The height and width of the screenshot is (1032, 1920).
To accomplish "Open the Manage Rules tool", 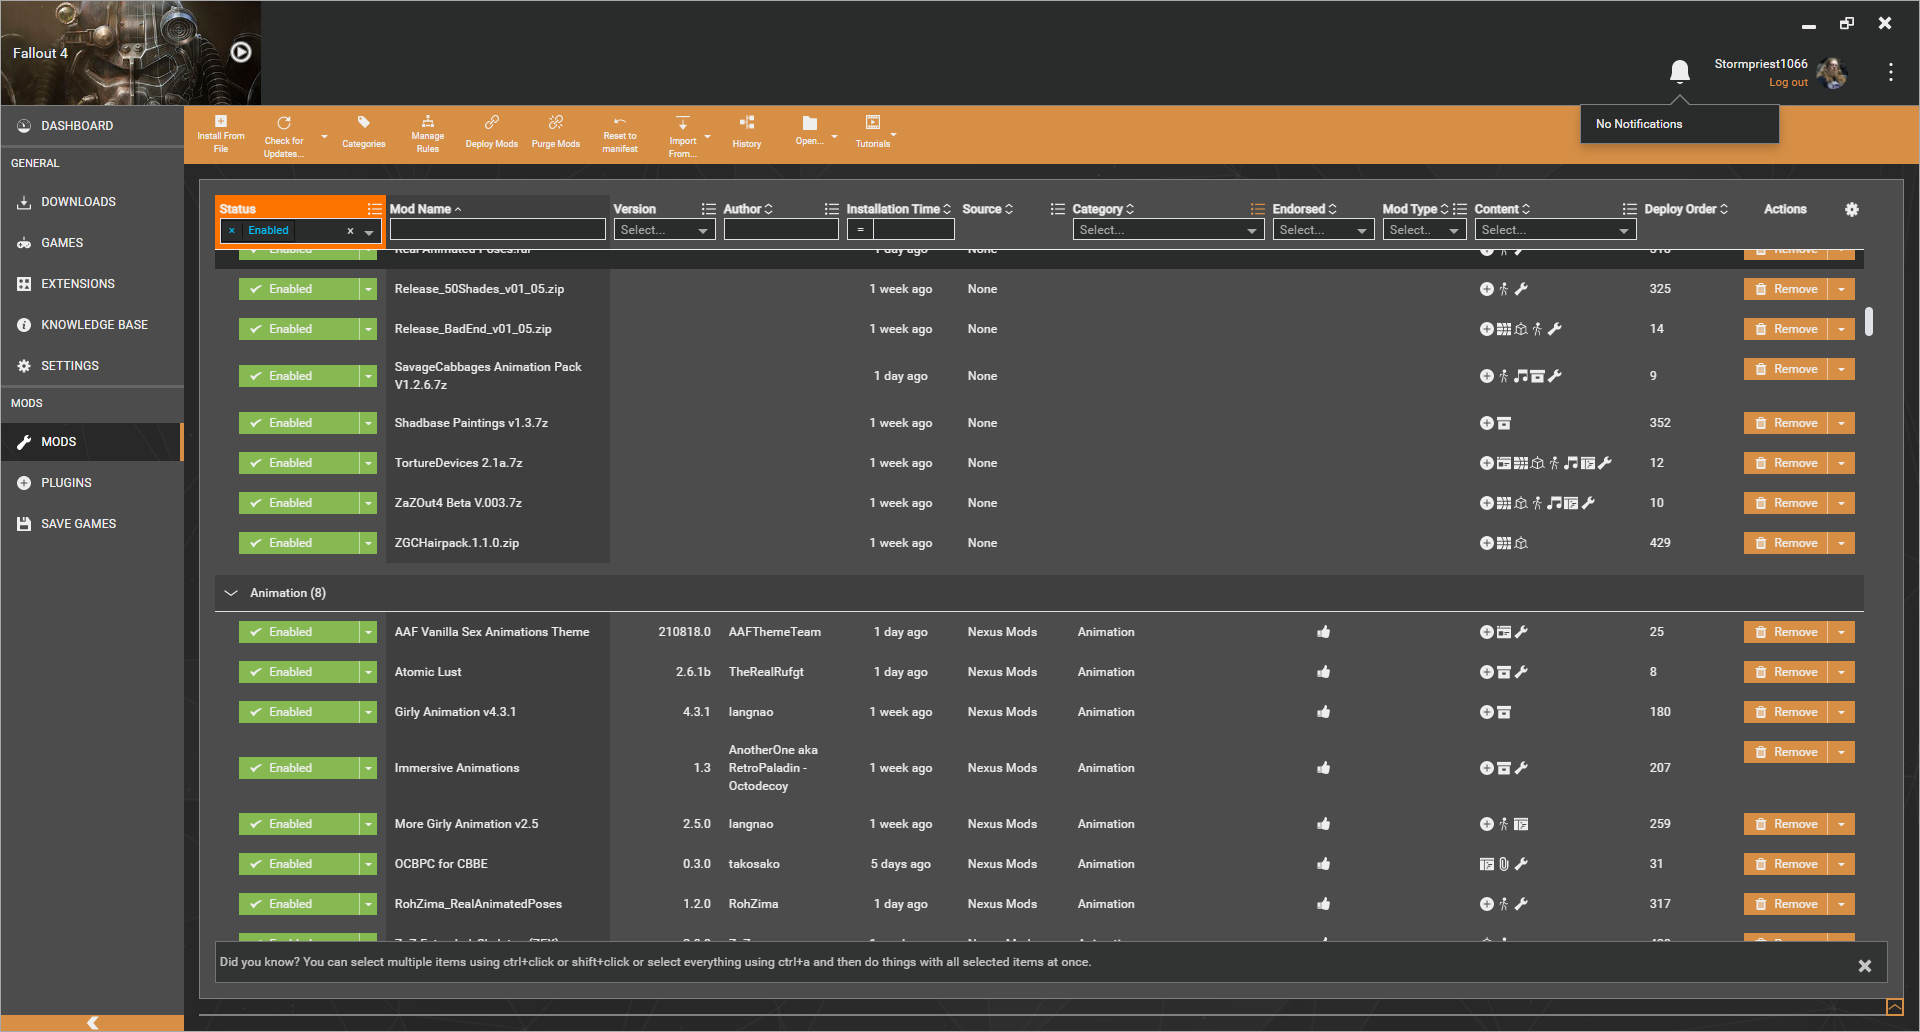I will [x=427, y=133].
